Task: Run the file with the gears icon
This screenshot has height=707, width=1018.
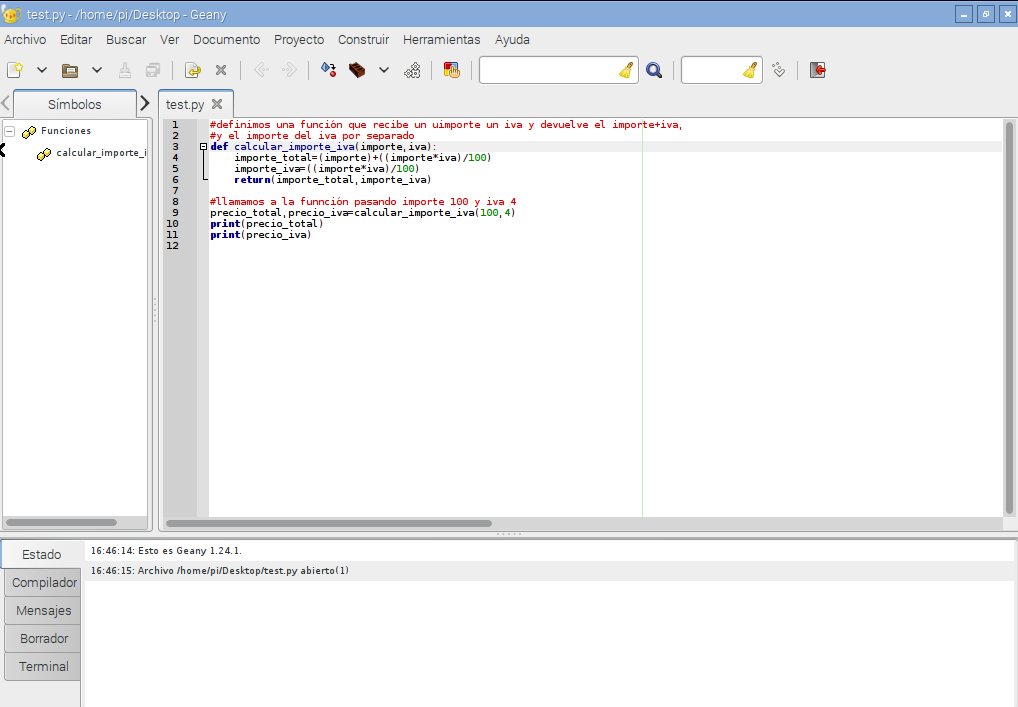Action: pyautogui.click(x=412, y=70)
